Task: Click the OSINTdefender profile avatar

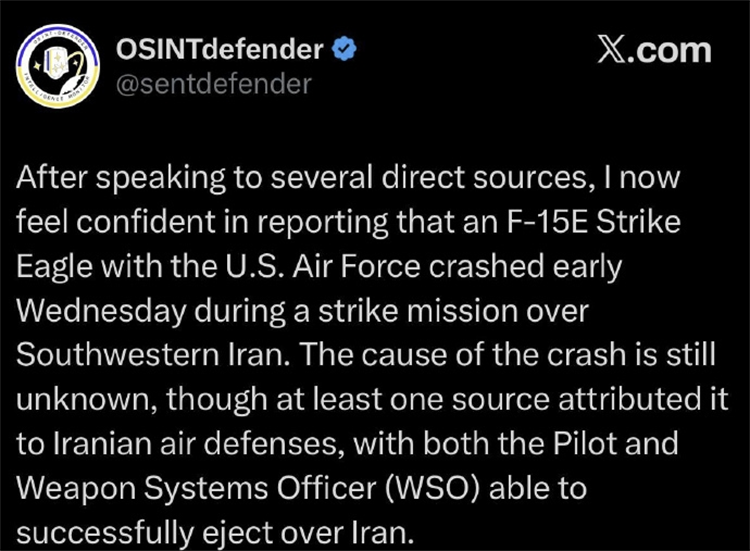Action: (x=57, y=67)
